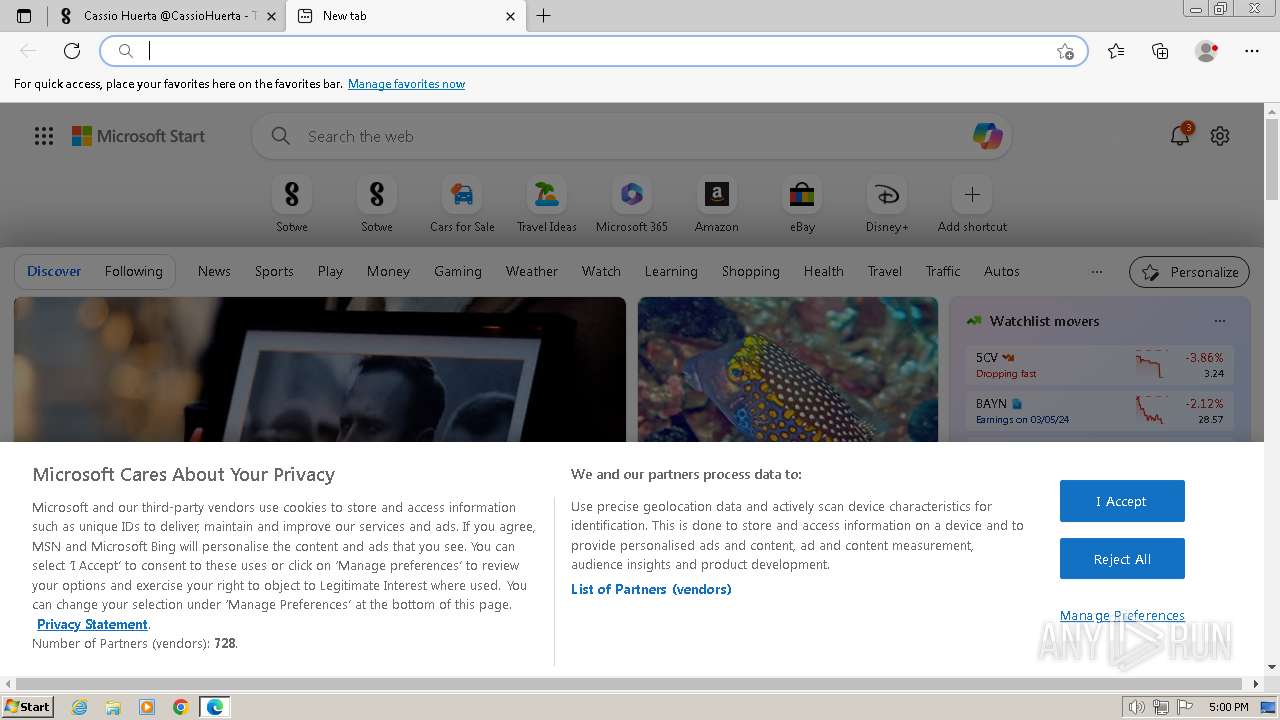1280x720 pixels.
Task: Select the Discover feed tab
Action: coord(54,271)
